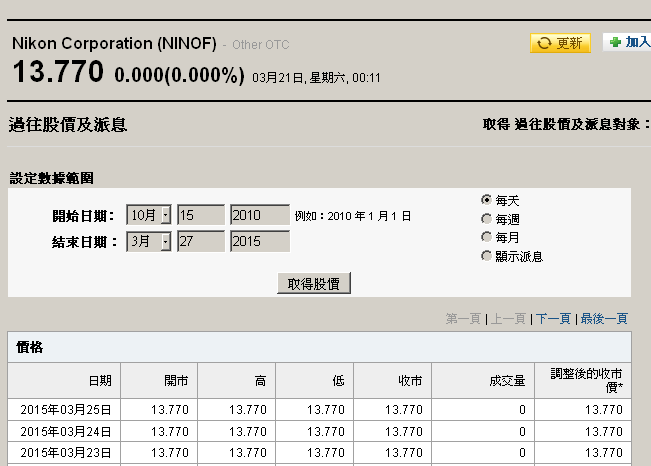Click the Other OTC exchange label
This screenshot has width=651, height=466.
261,45
